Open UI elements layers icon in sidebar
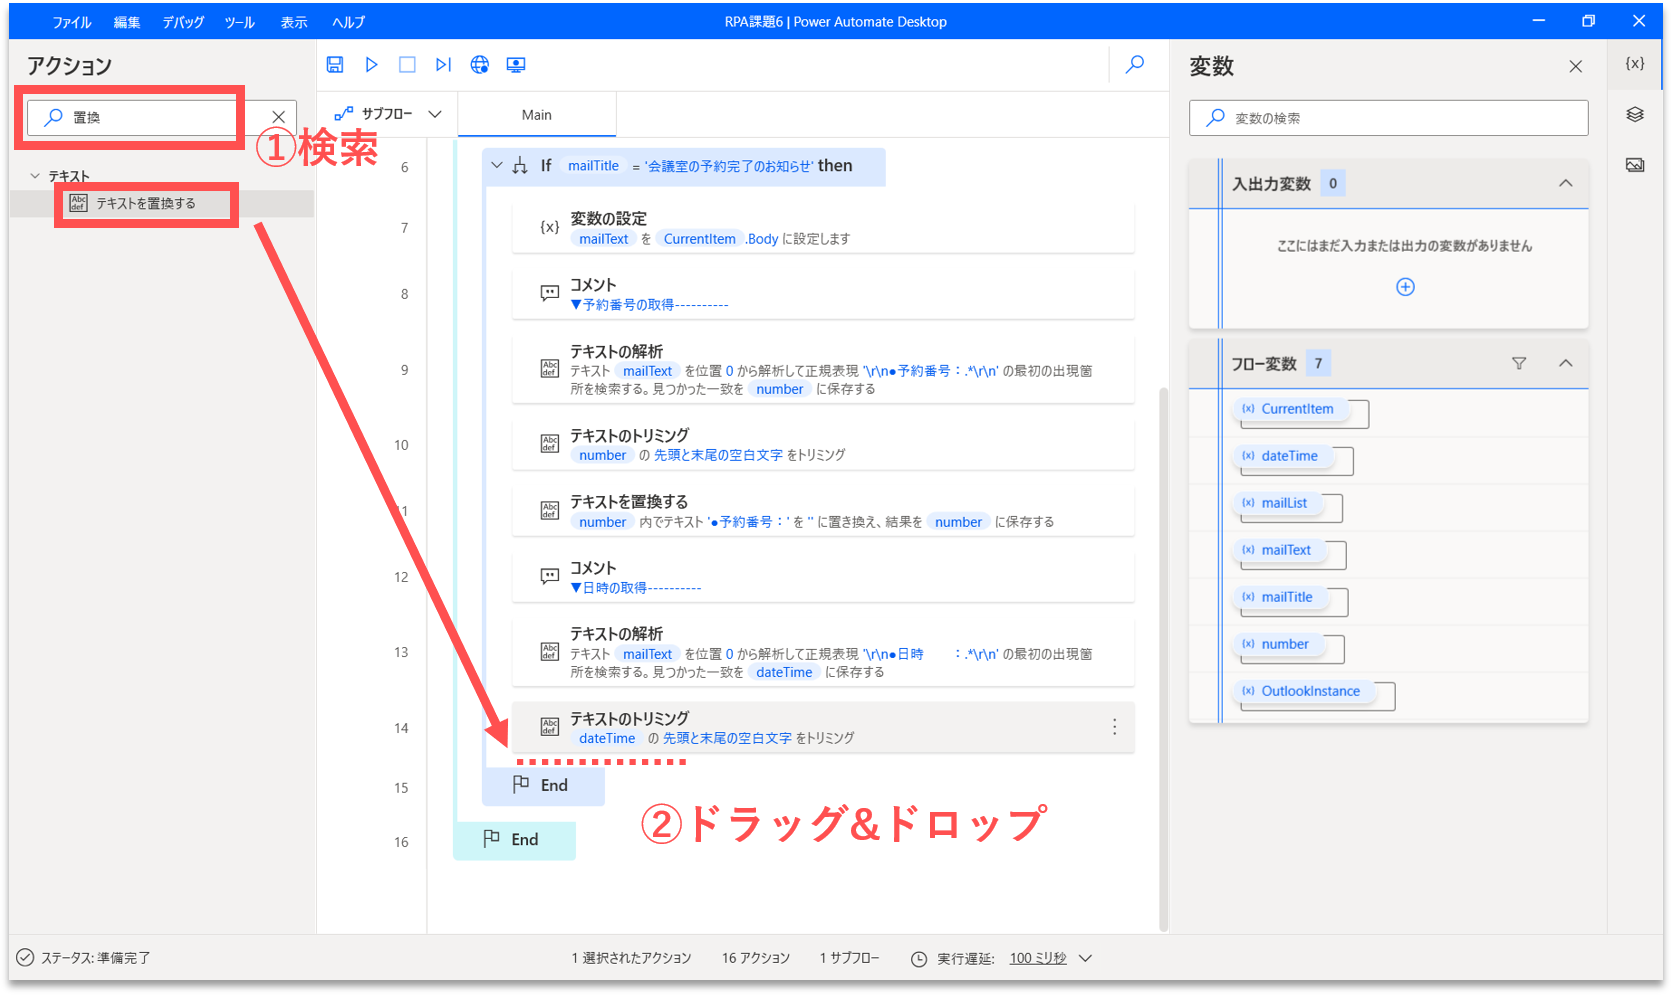 [1635, 115]
